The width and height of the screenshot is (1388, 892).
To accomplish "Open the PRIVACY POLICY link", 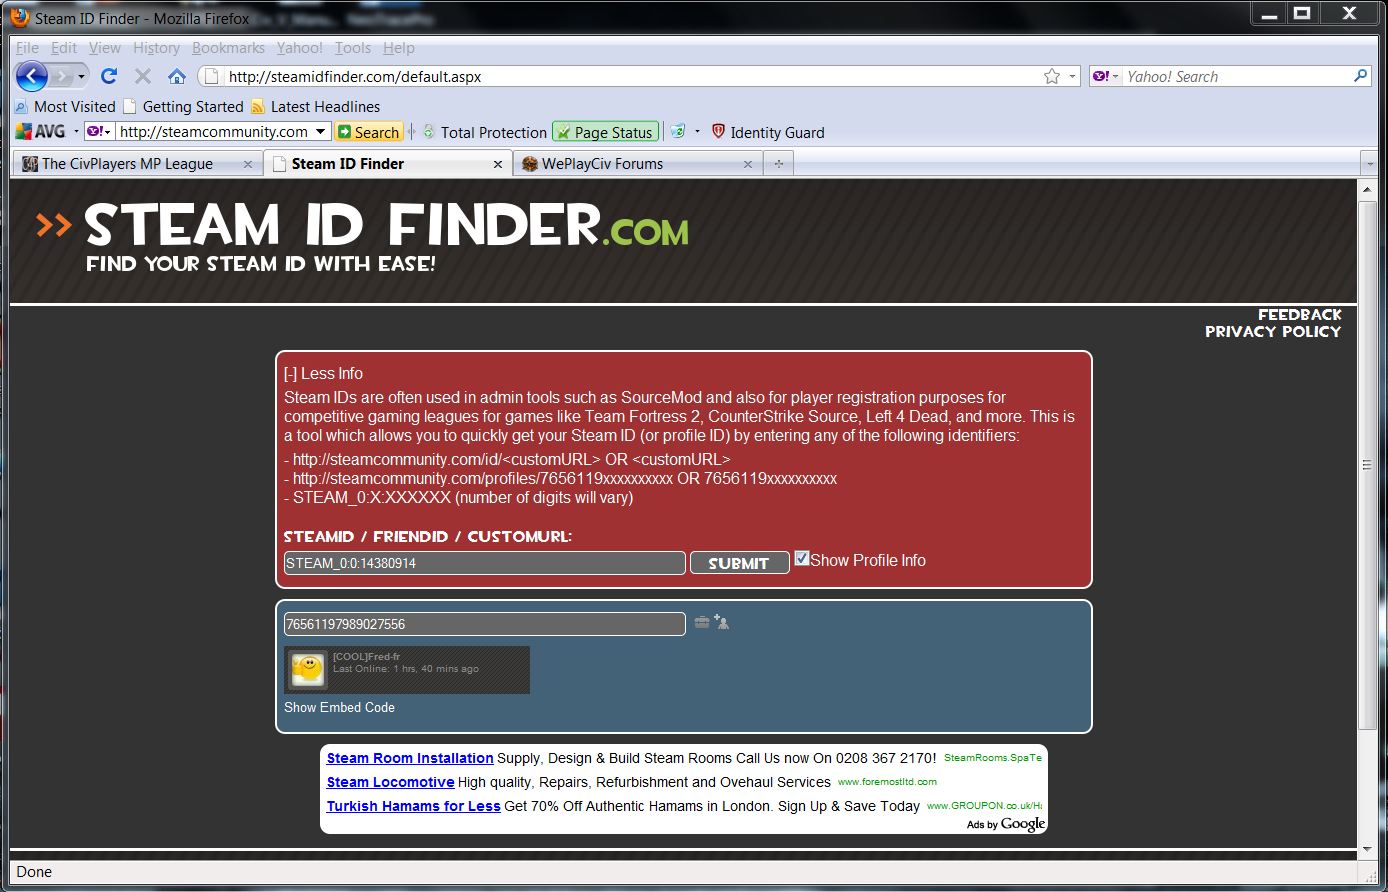I will (1273, 332).
